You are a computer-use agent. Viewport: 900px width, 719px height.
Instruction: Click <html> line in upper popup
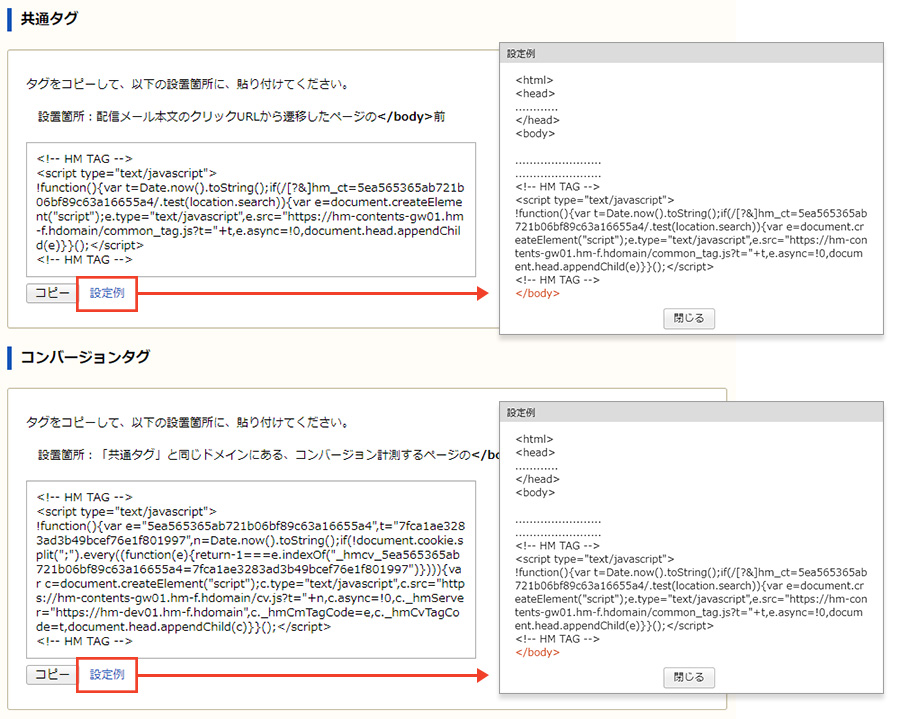click(534, 80)
